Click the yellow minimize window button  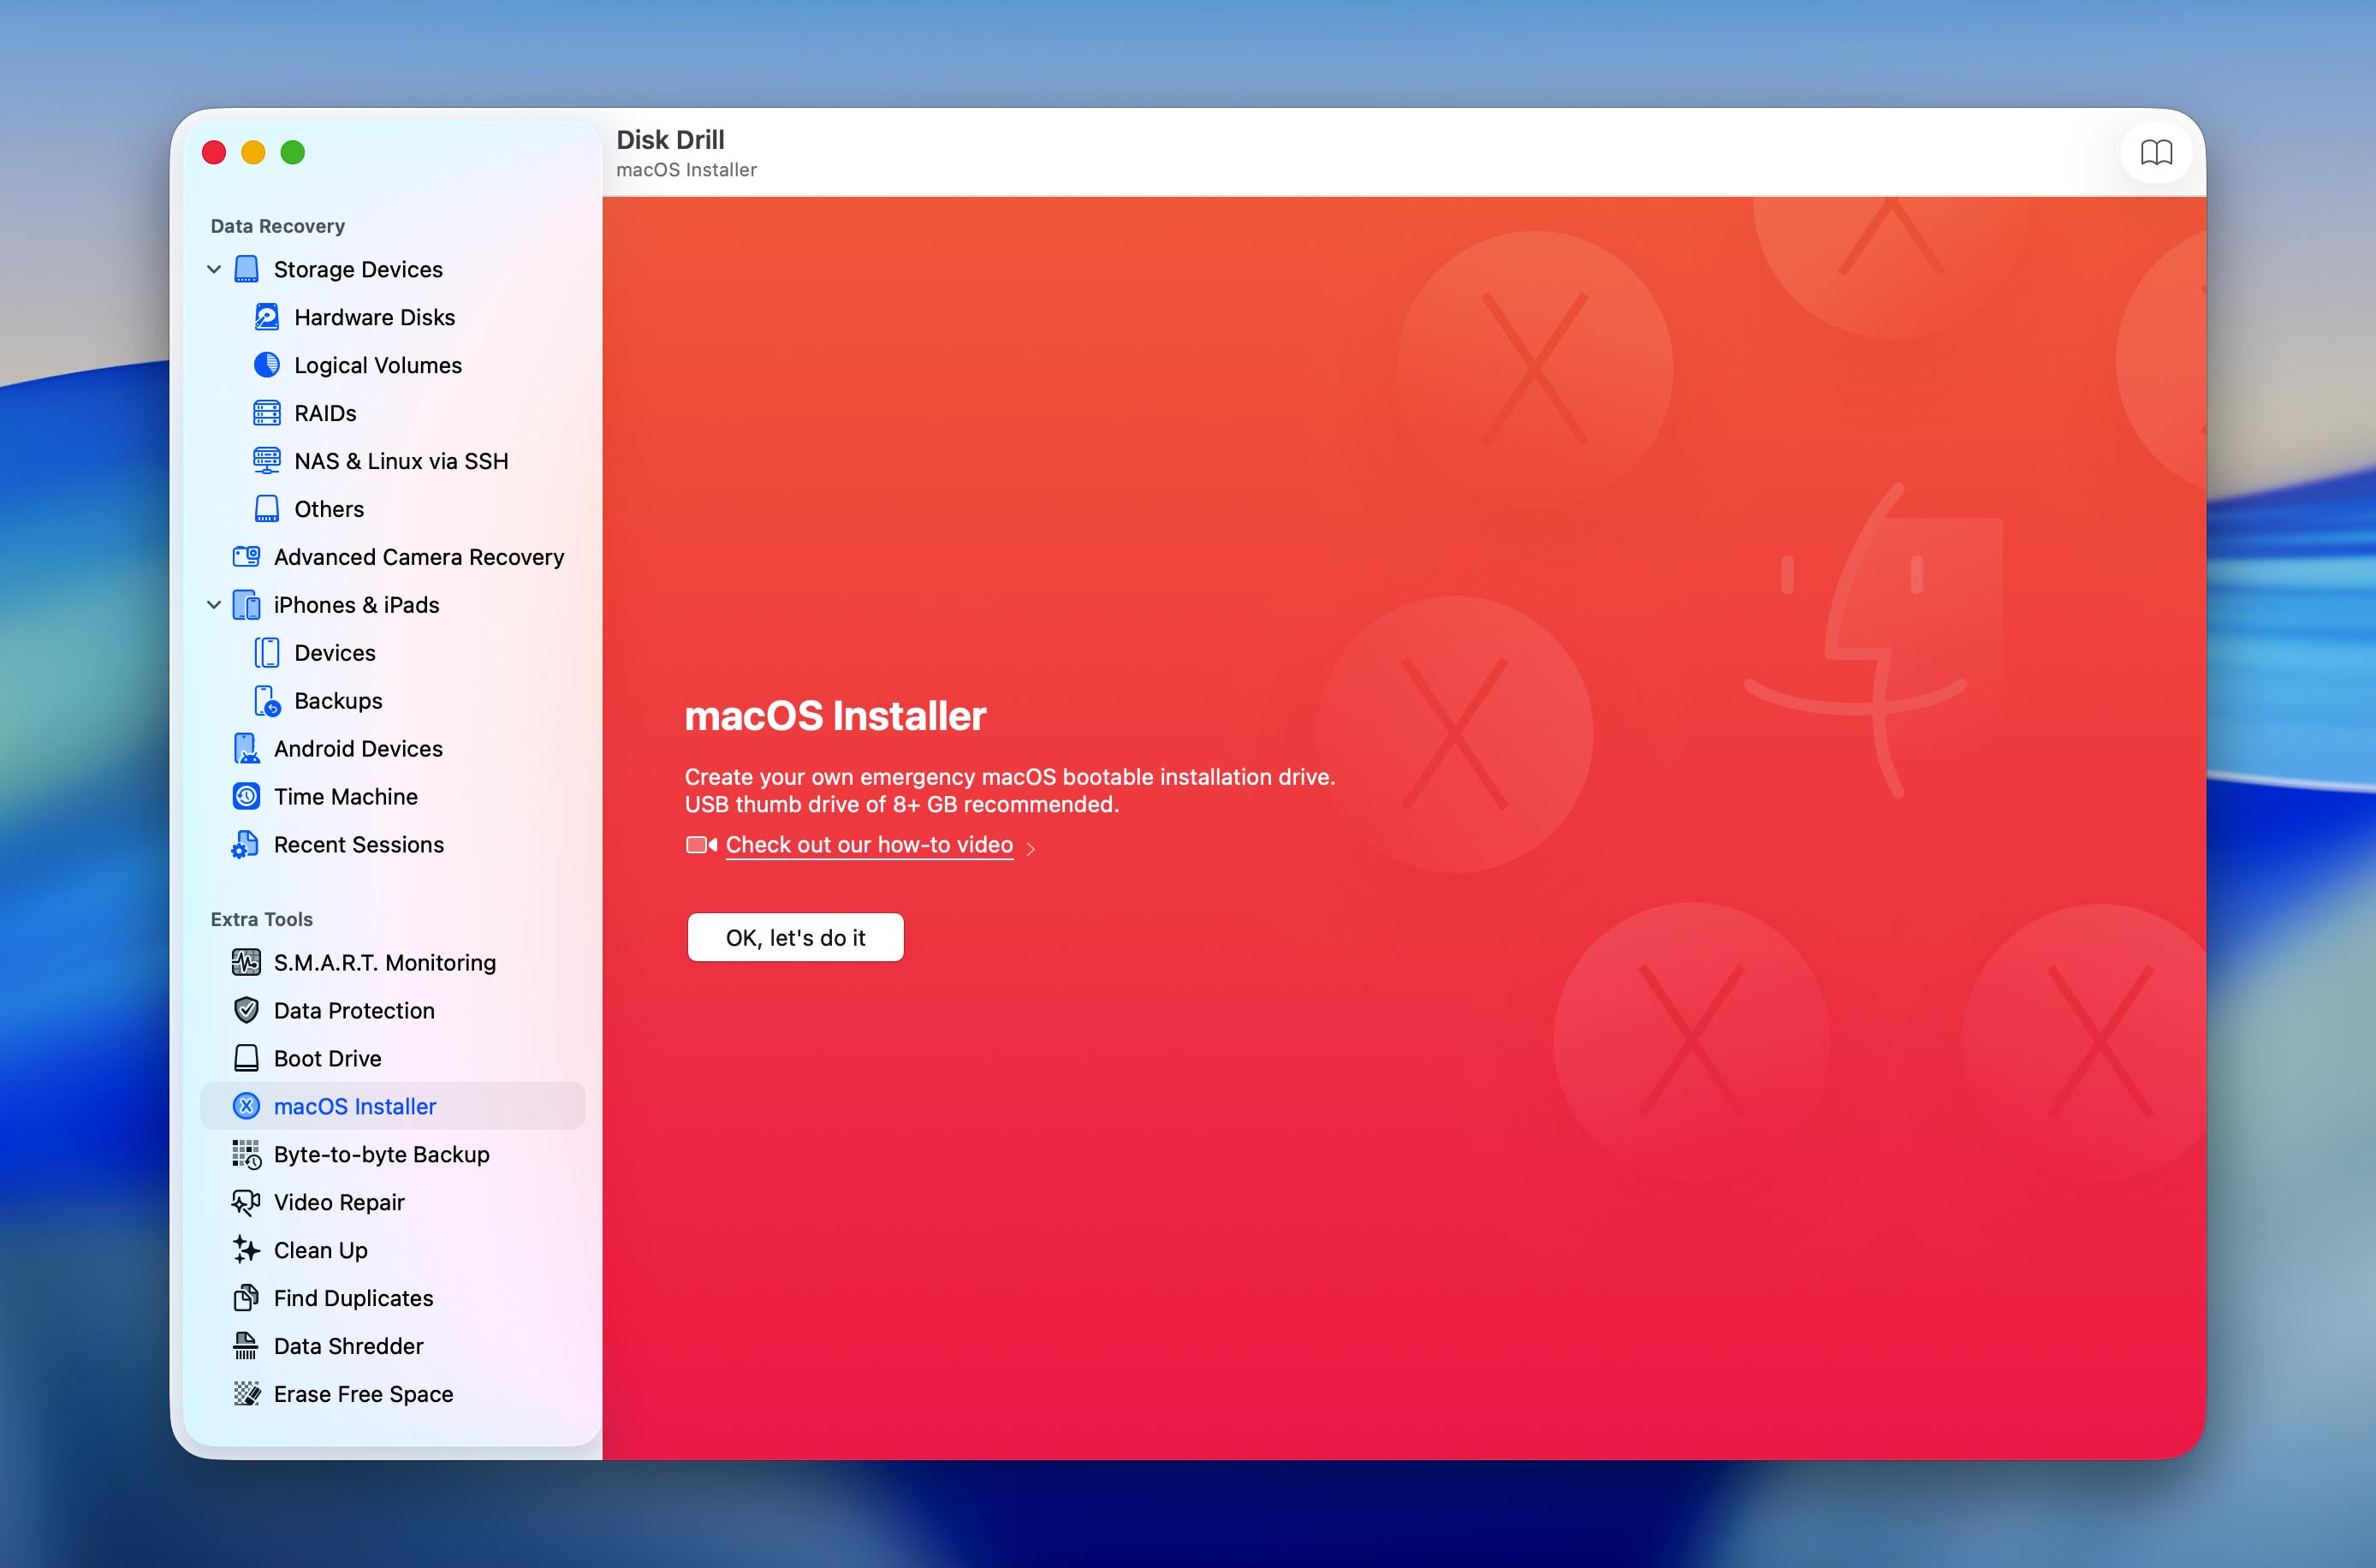[253, 152]
